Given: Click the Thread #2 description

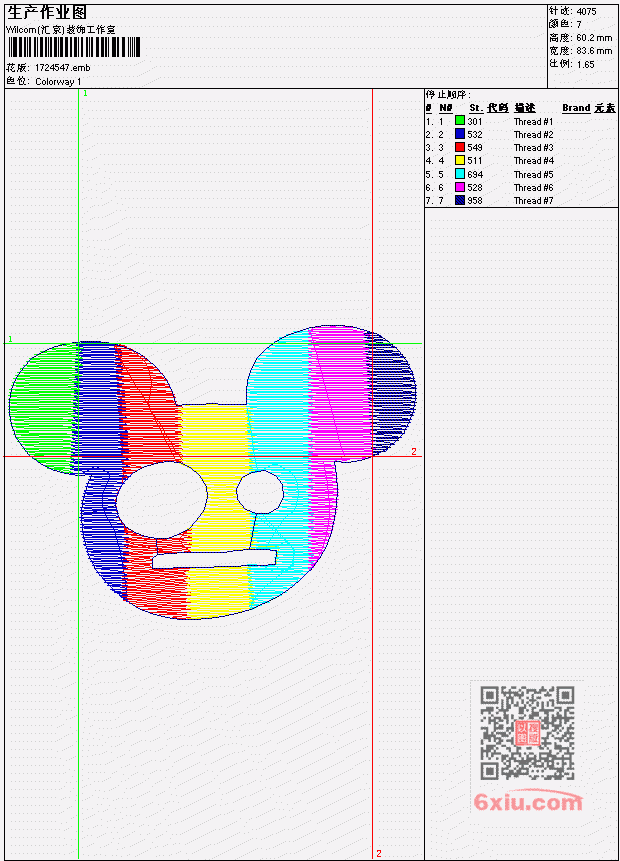Looking at the screenshot, I should (x=533, y=135).
